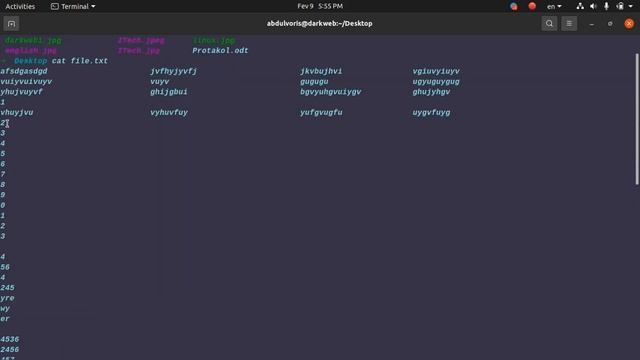The width and height of the screenshot is (640, 360).
Task: Click the text vgiuvyiuyv
Action: (x=436, y=71)
